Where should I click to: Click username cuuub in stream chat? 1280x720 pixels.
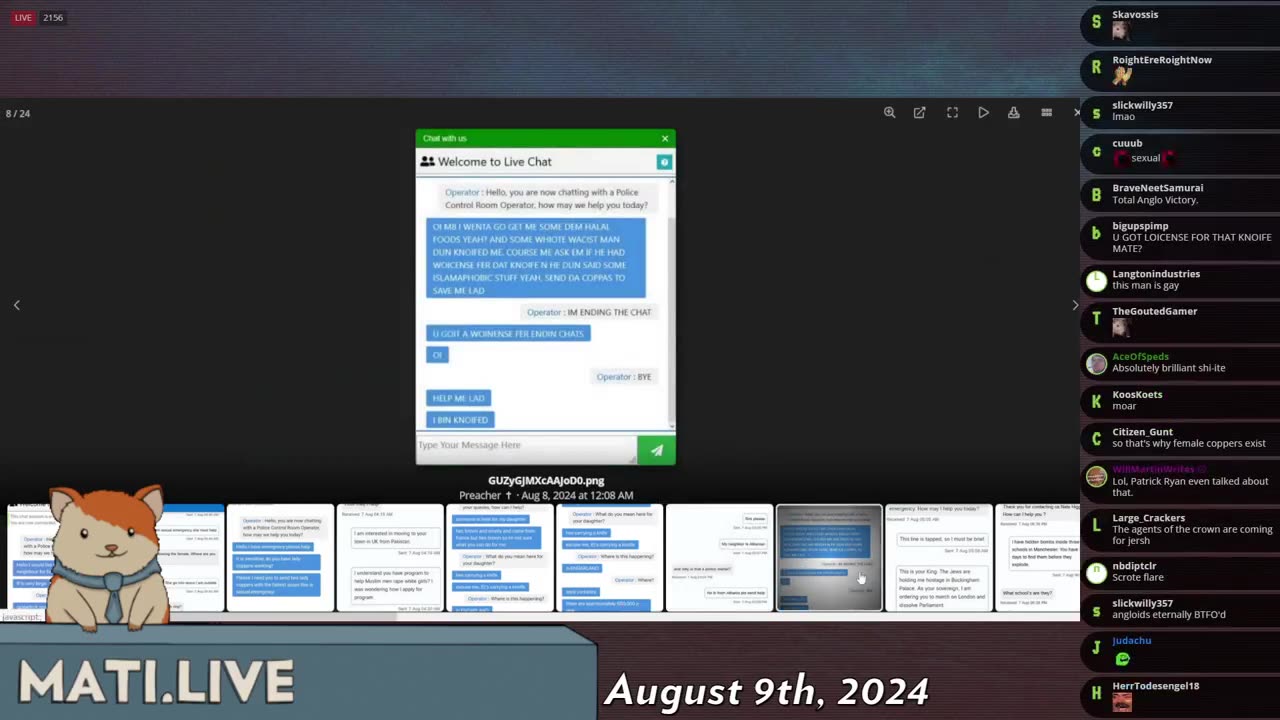pyautogui.click(x=1127, y=143)
